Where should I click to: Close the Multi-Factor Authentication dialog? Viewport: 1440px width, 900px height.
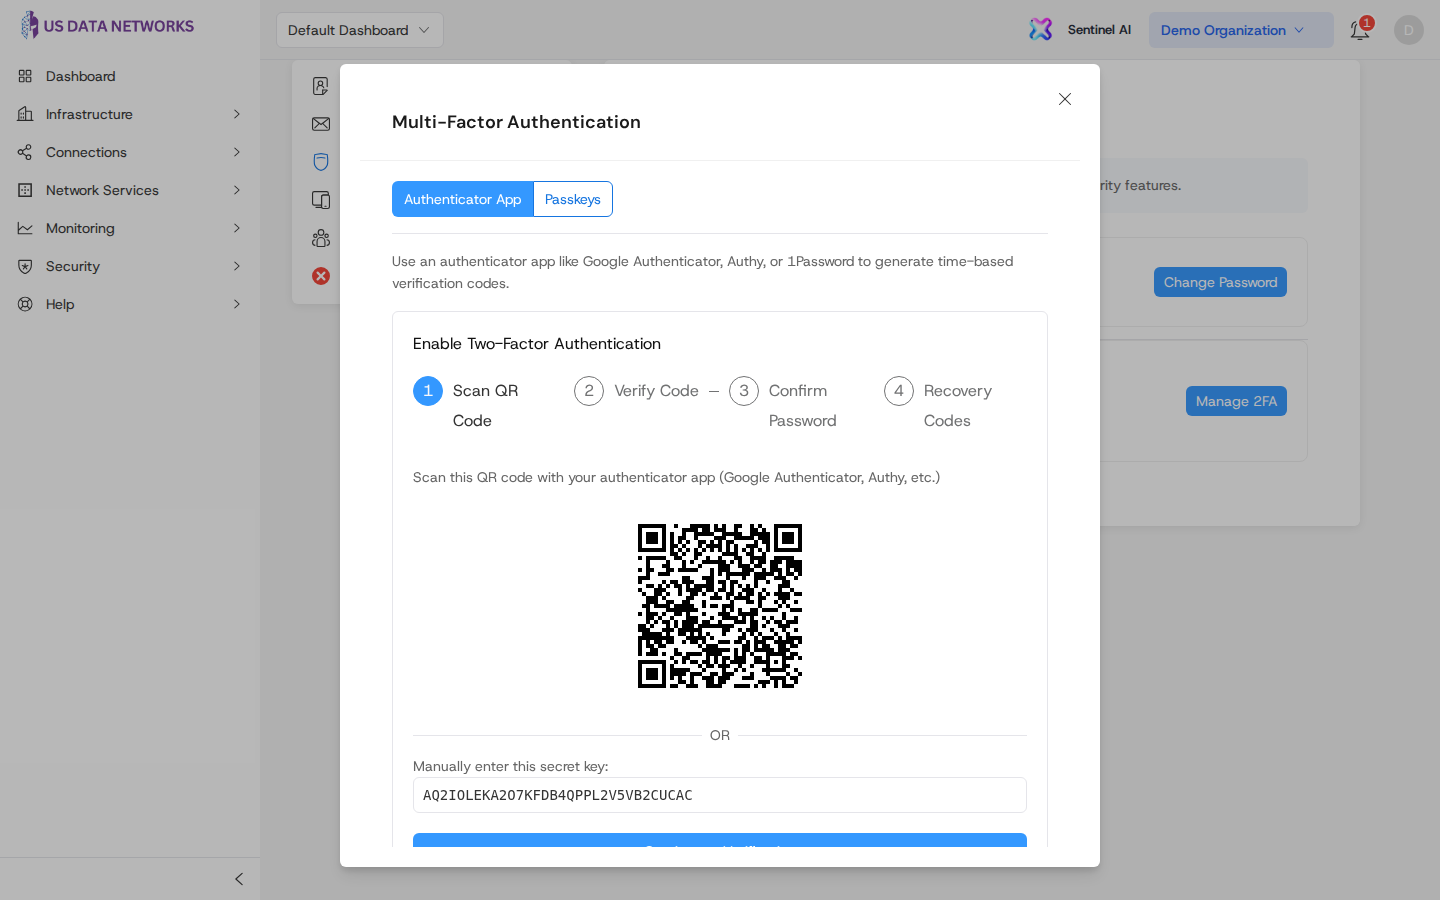1065,99
